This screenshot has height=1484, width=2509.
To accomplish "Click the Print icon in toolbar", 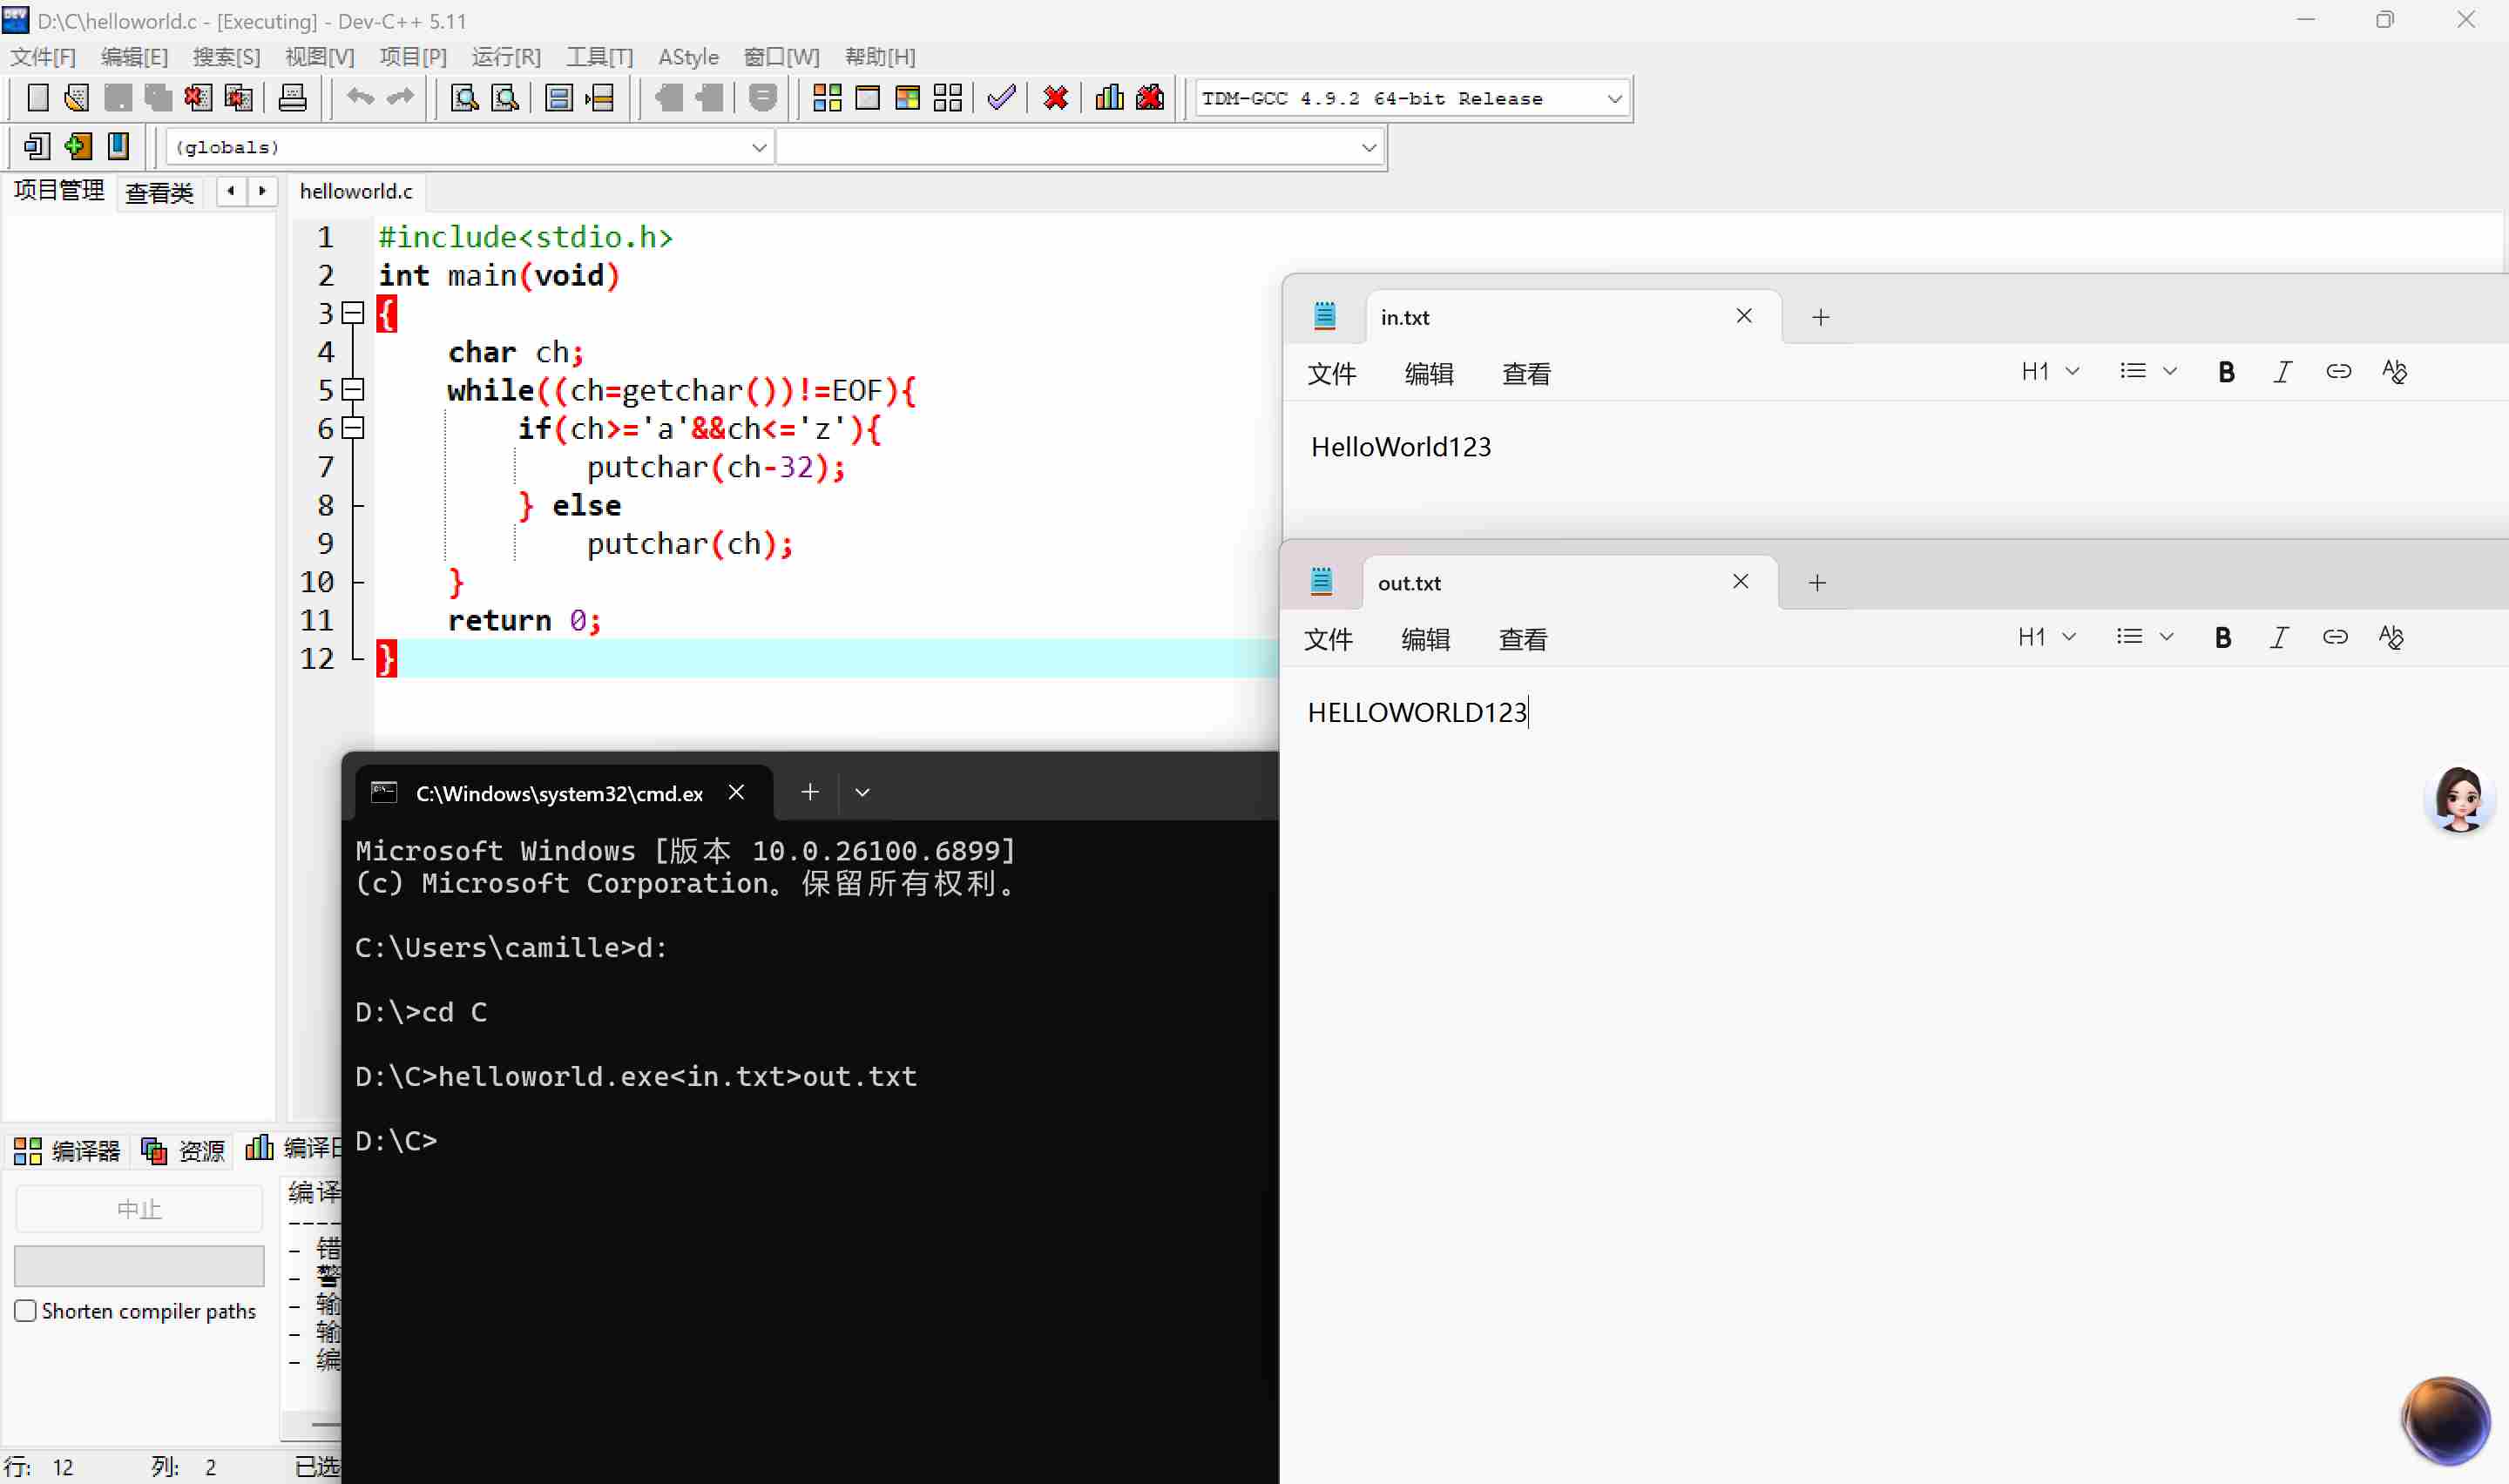I will tap(292, 98).
